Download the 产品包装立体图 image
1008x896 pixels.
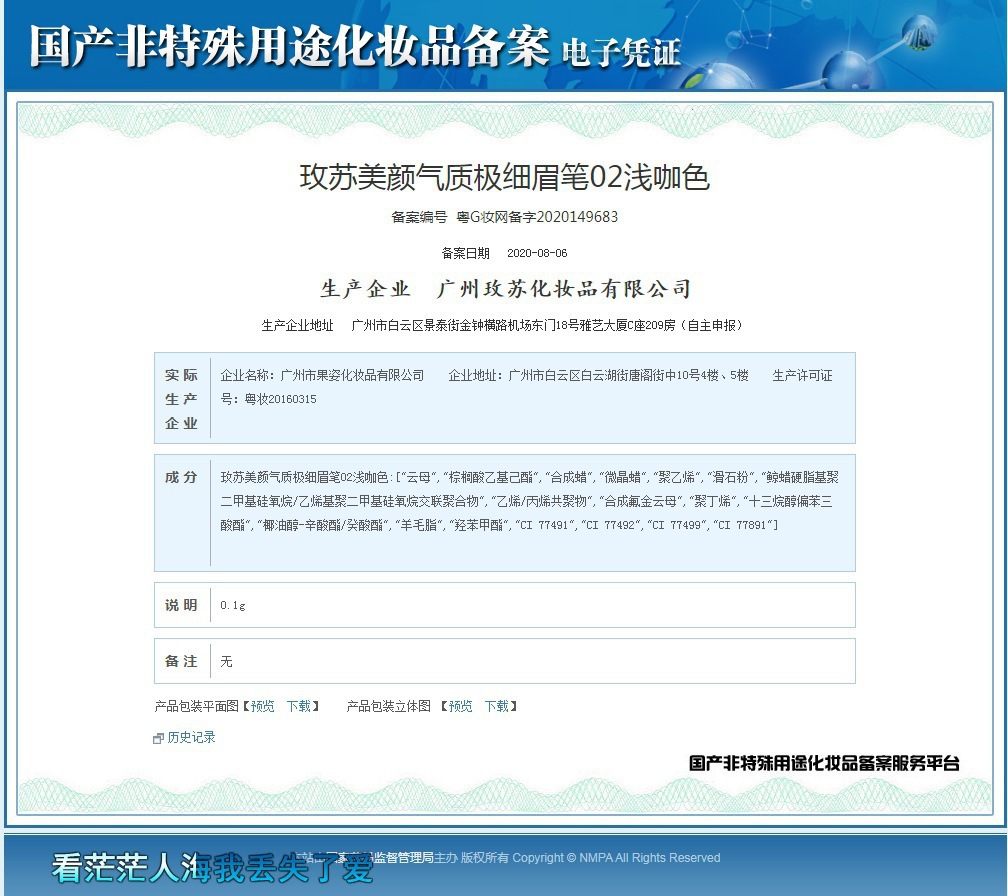pos(497,706)
